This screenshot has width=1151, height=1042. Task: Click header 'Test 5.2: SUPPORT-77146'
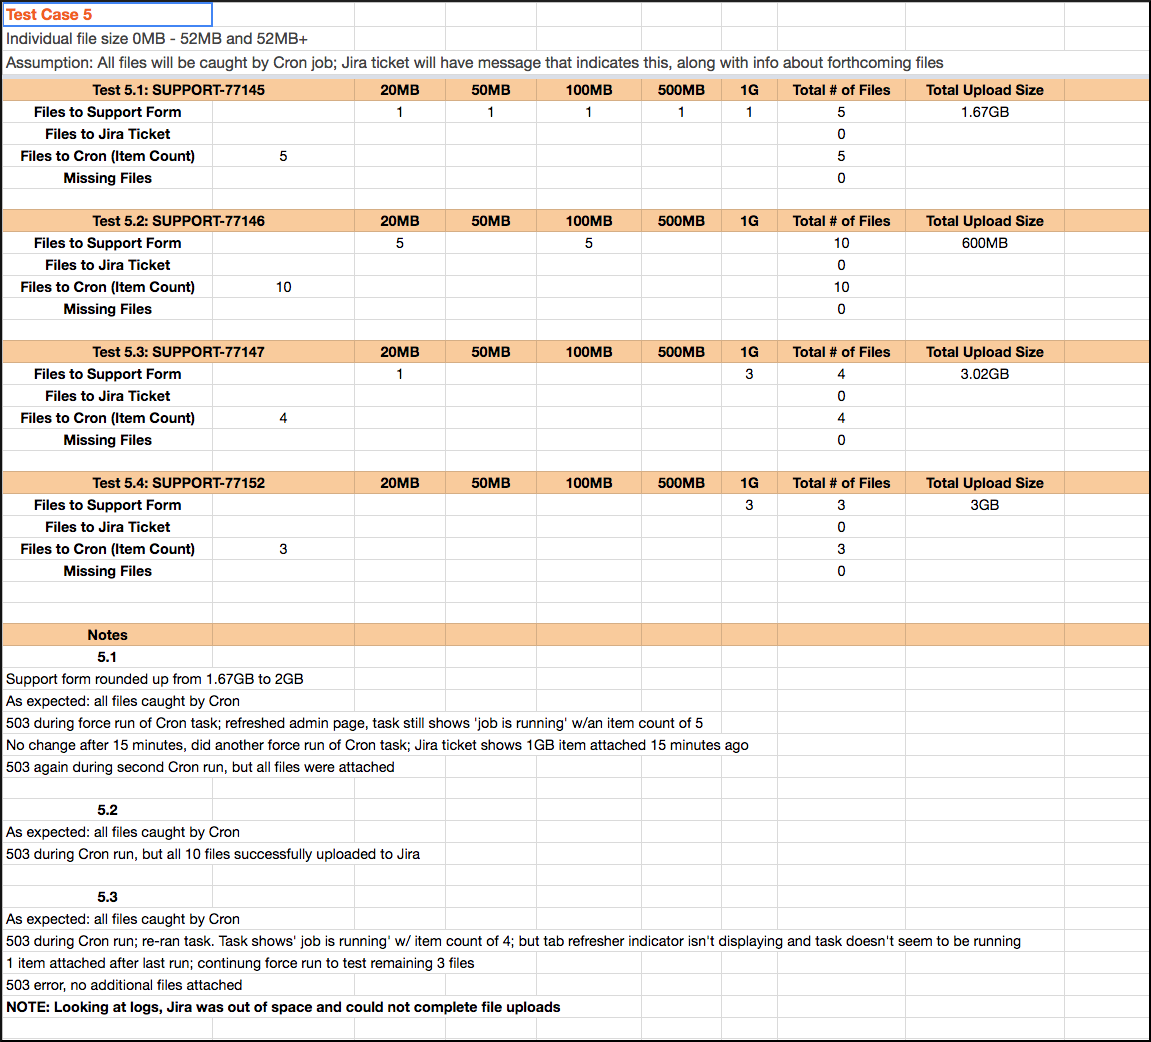tap(178, 221)
